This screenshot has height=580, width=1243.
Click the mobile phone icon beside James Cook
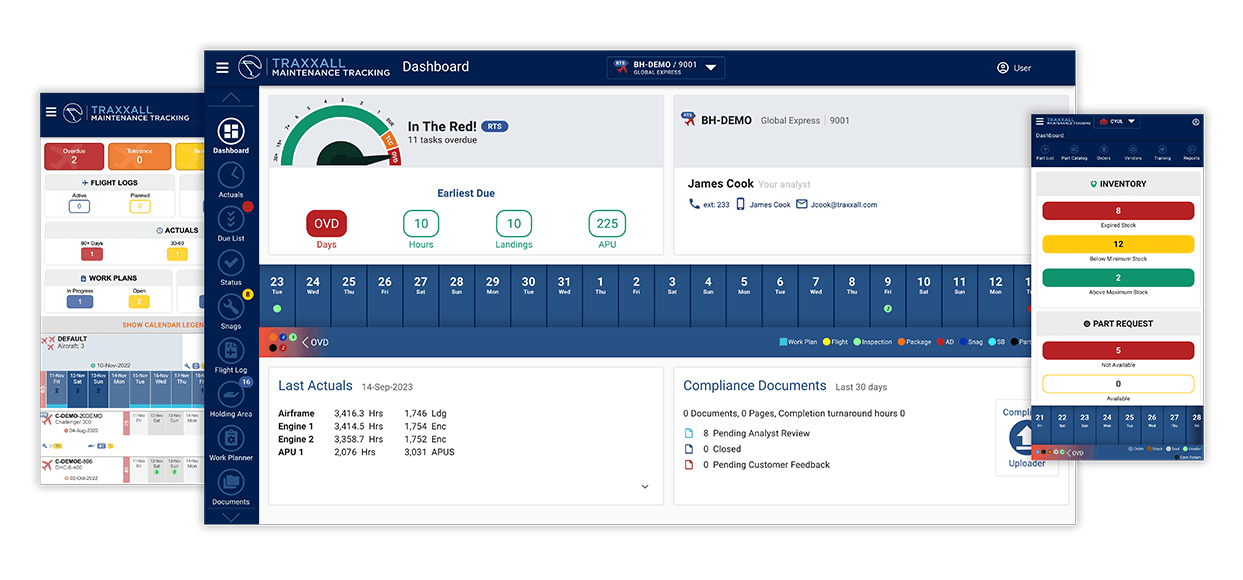point(741,204)
